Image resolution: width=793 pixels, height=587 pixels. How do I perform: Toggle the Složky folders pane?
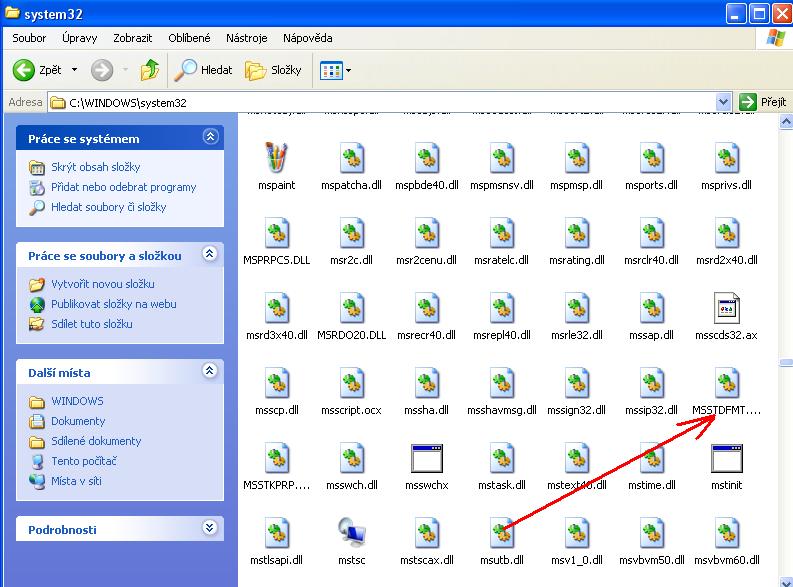(x=274, y=70)
